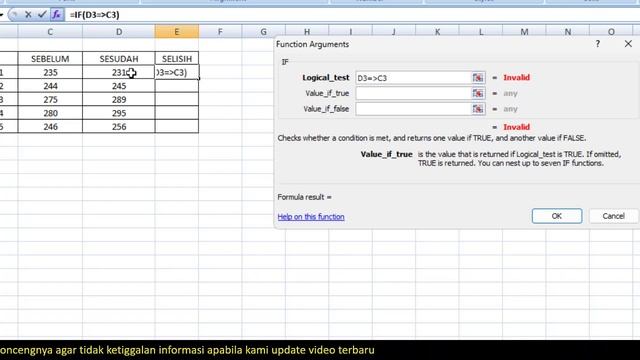Select column C header

50,31
